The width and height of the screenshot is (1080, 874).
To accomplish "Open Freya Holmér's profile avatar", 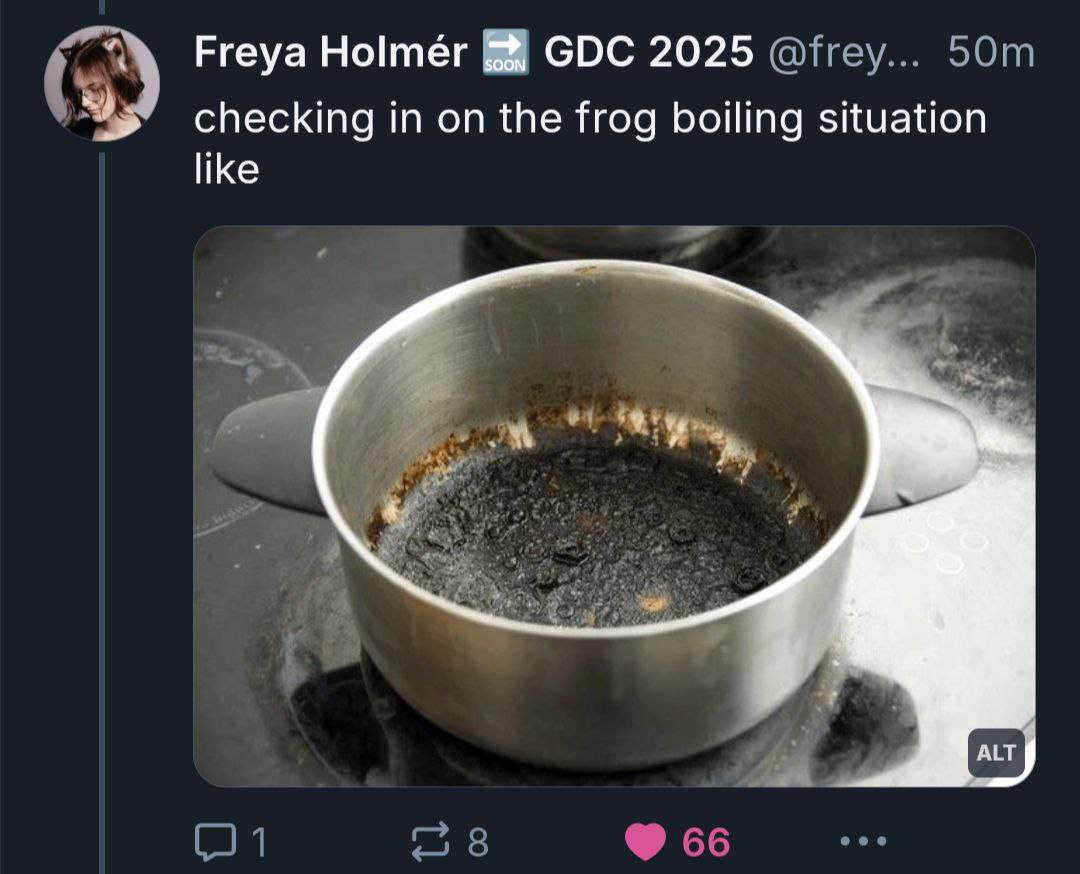I will pos(102,83).
